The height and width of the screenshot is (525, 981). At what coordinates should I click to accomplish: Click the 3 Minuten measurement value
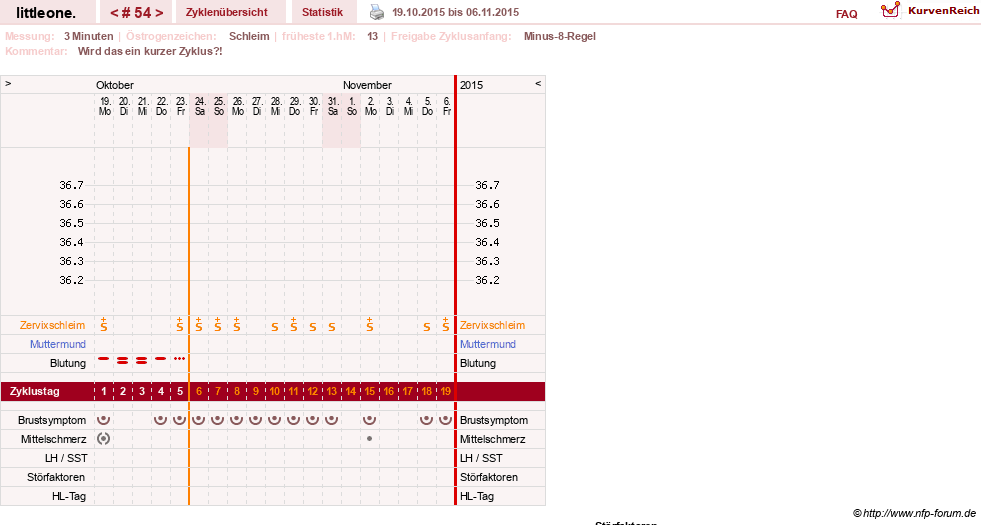click(89, 36)
